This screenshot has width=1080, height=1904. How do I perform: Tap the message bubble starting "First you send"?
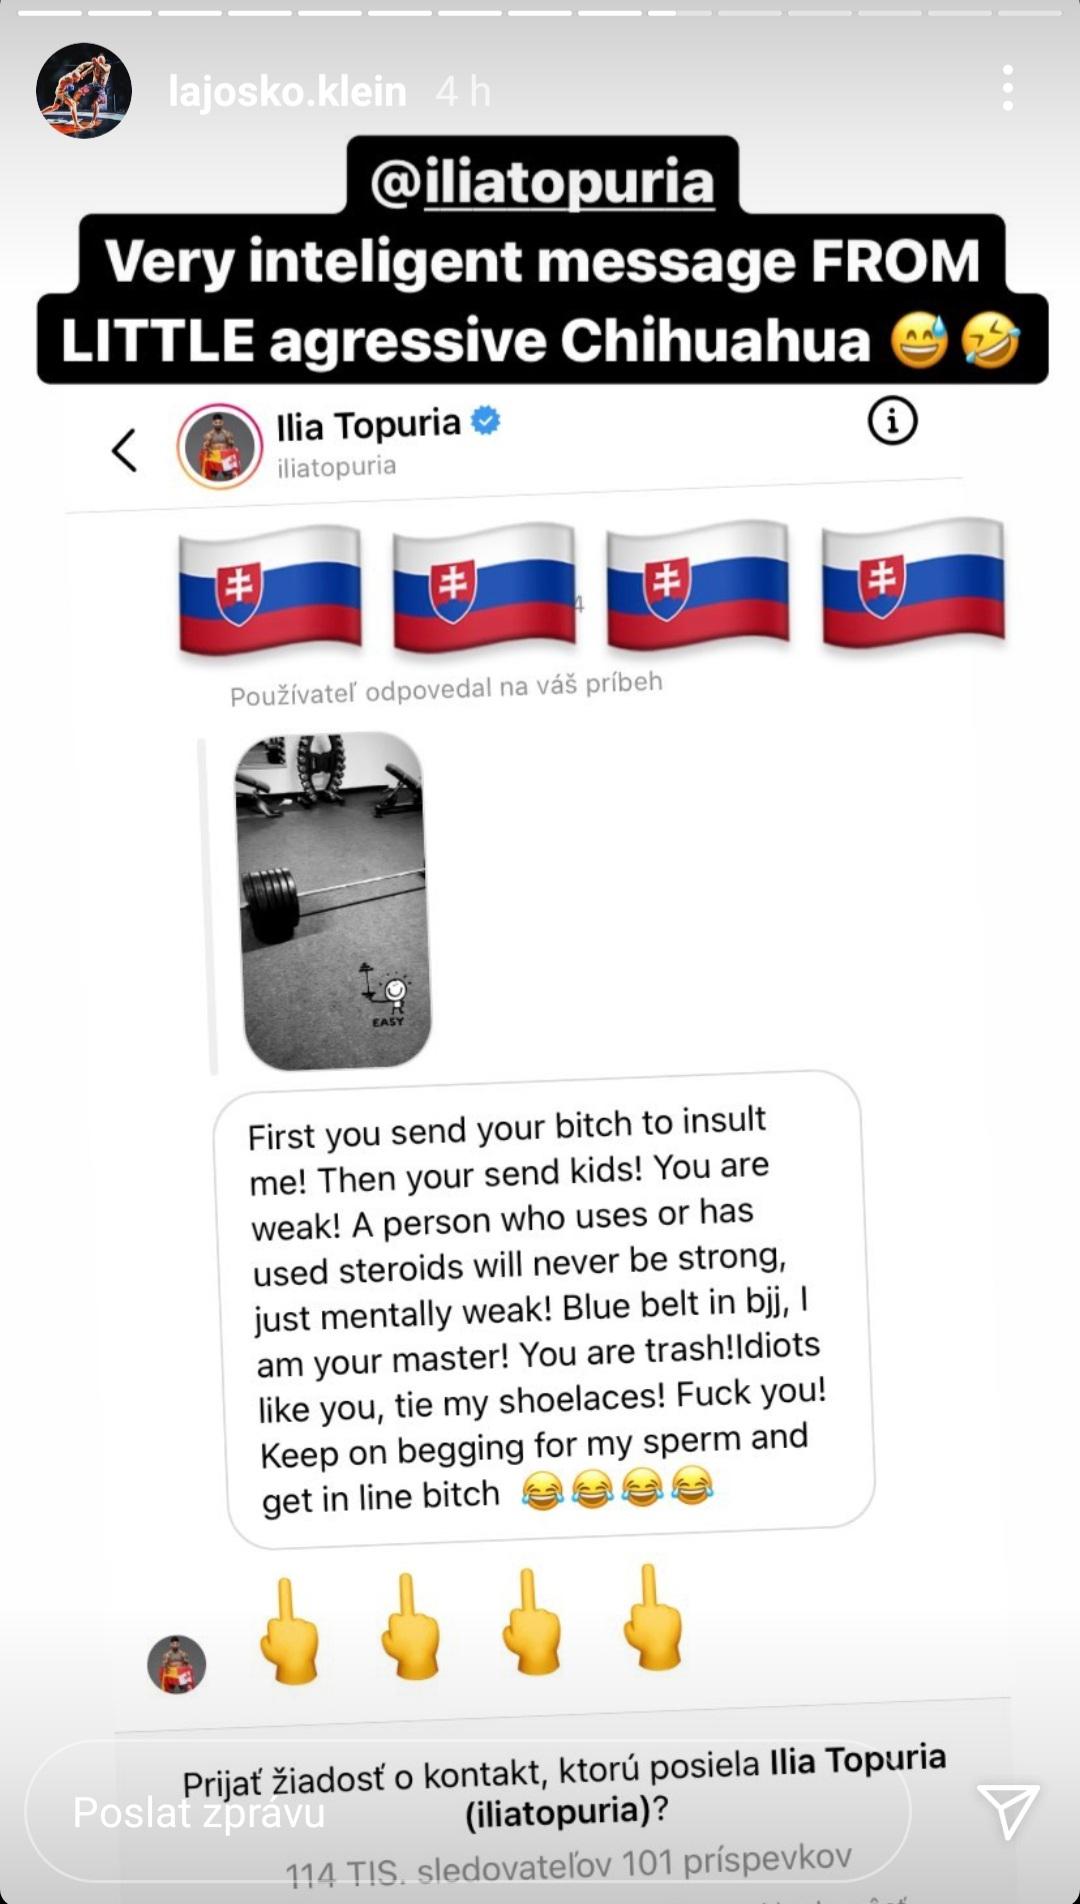[543, 1309]
